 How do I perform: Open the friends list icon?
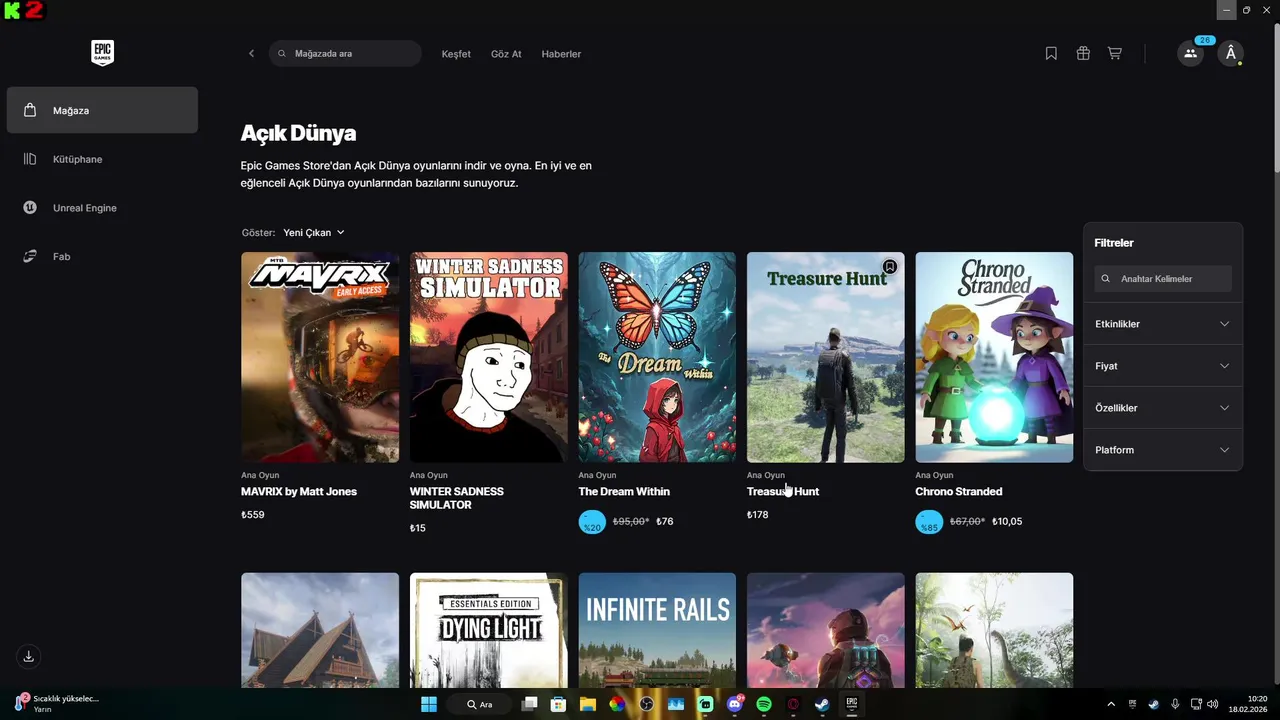(1190, 53)
